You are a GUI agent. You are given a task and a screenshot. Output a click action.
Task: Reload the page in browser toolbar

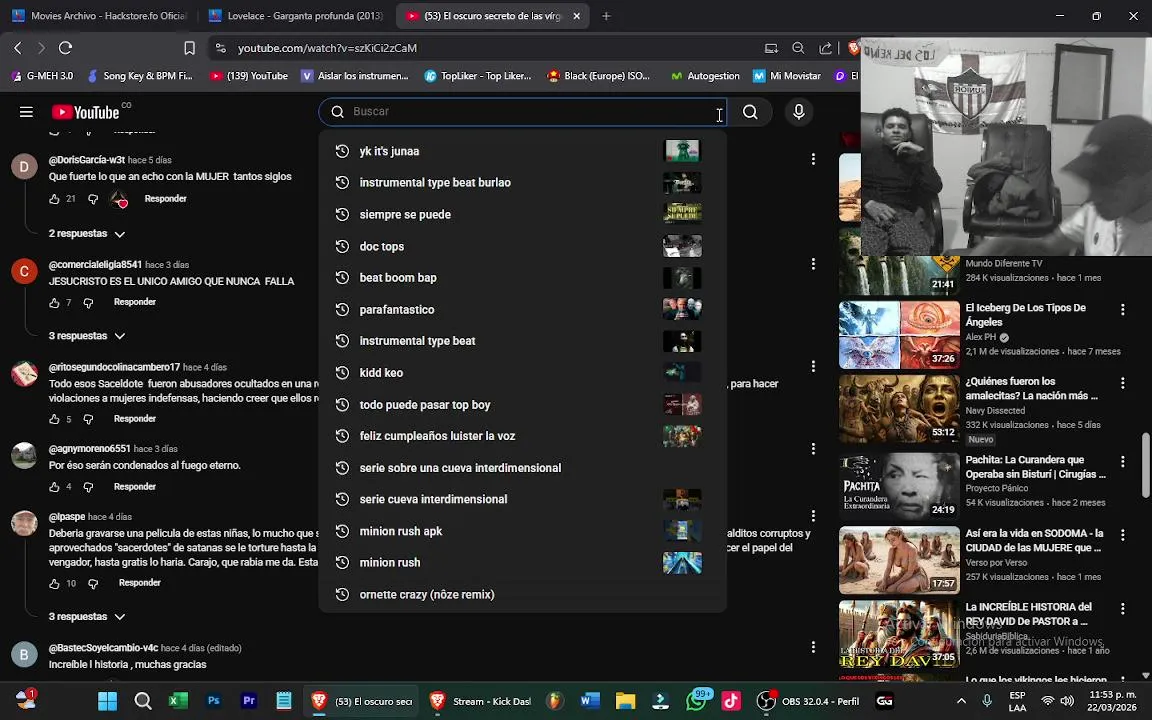tap(65, 48)
